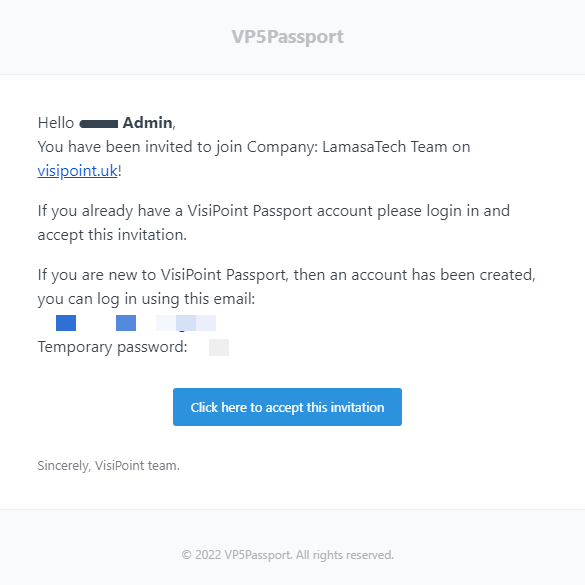Click the 'new to VisiPoint Passport' paragraph

(287, 287)
